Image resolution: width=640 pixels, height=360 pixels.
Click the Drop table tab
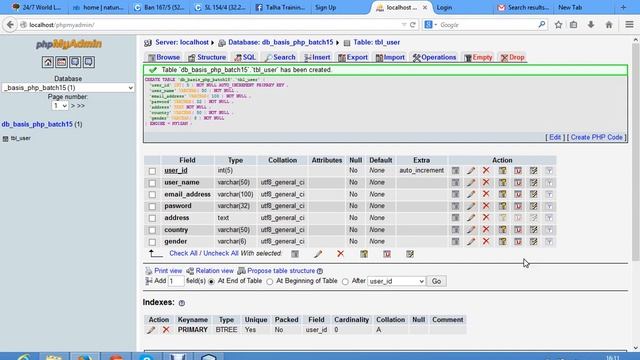tap(513, 58)
